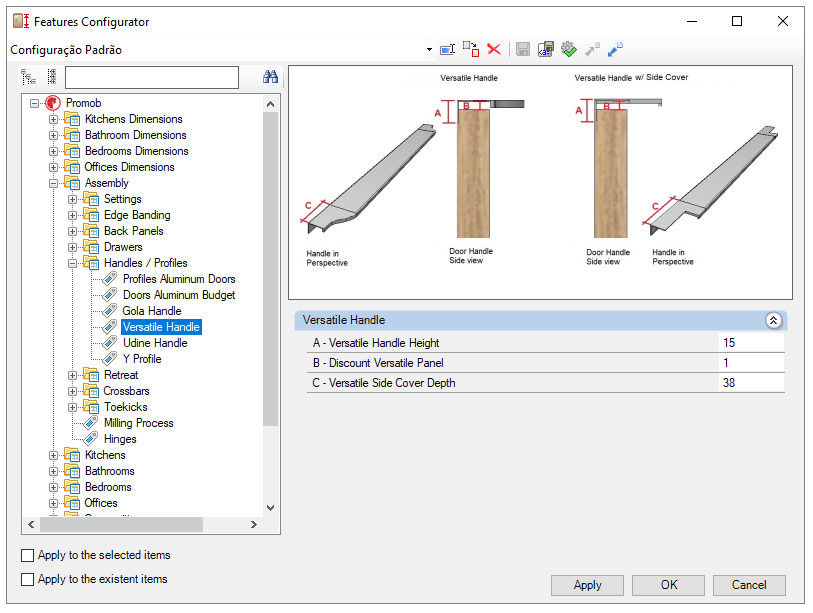Click the duplicate configuration icon
813x613 pixels.
pos(471,49)
